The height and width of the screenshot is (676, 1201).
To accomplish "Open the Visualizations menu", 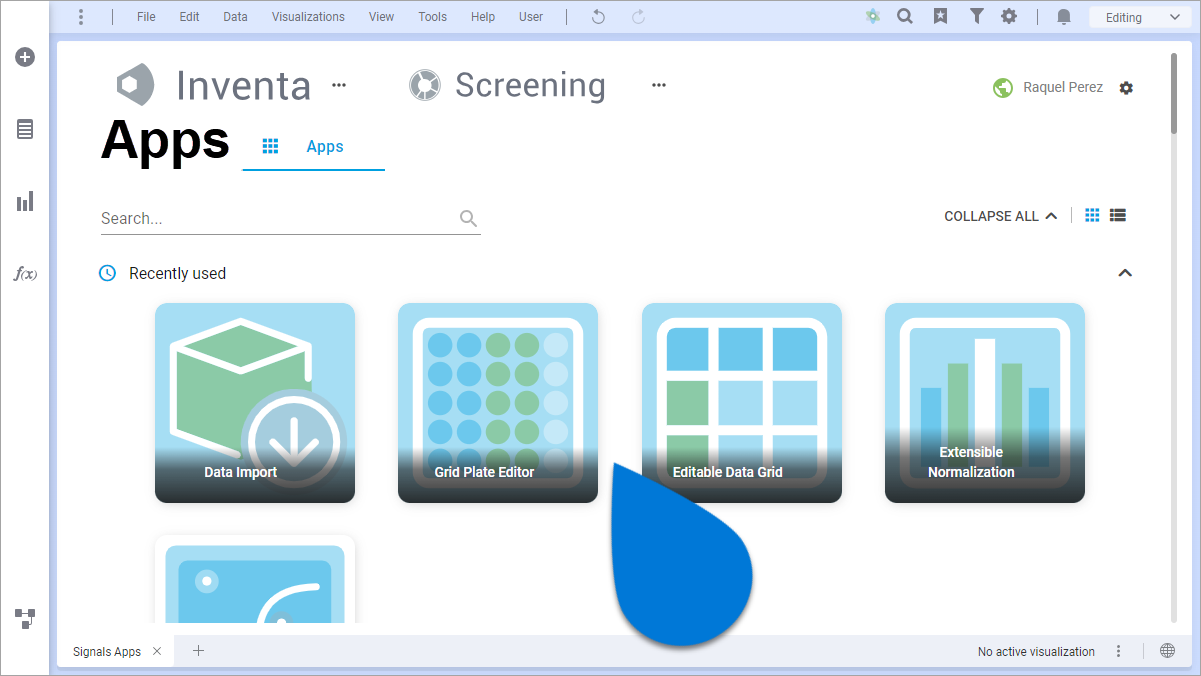I will (x=308, y=17).
